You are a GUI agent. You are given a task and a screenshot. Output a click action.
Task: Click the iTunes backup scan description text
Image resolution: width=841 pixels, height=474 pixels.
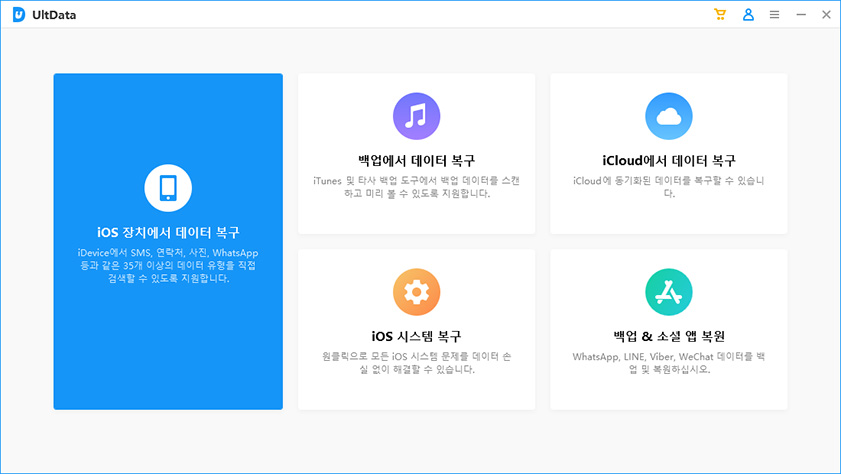point(416,187)
